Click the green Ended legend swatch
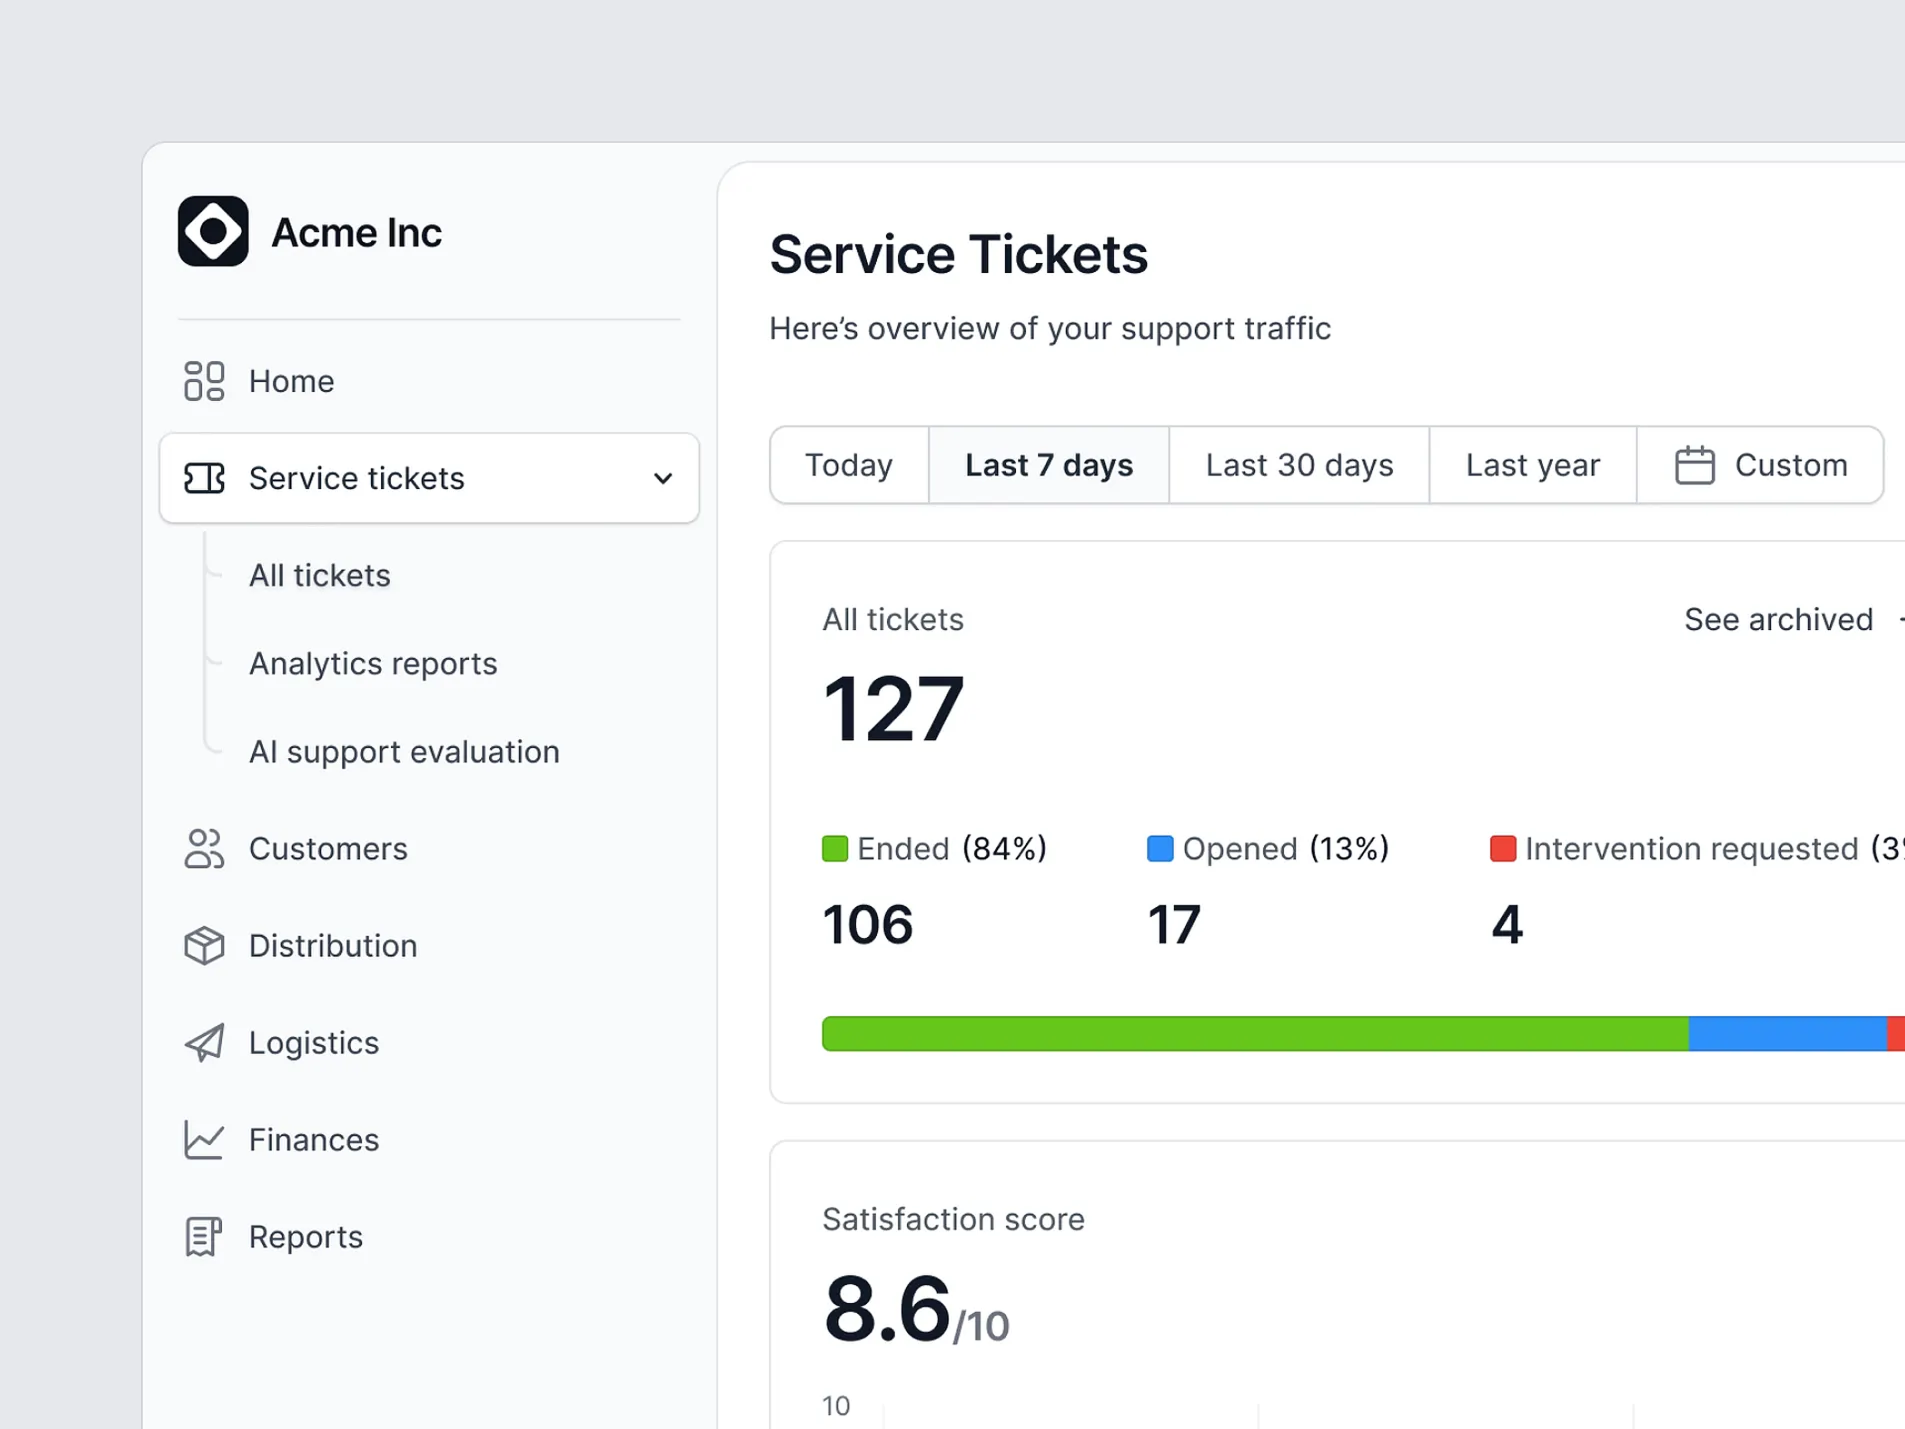Screen dimensions: 1905x1429 click(x=835, y=848)
